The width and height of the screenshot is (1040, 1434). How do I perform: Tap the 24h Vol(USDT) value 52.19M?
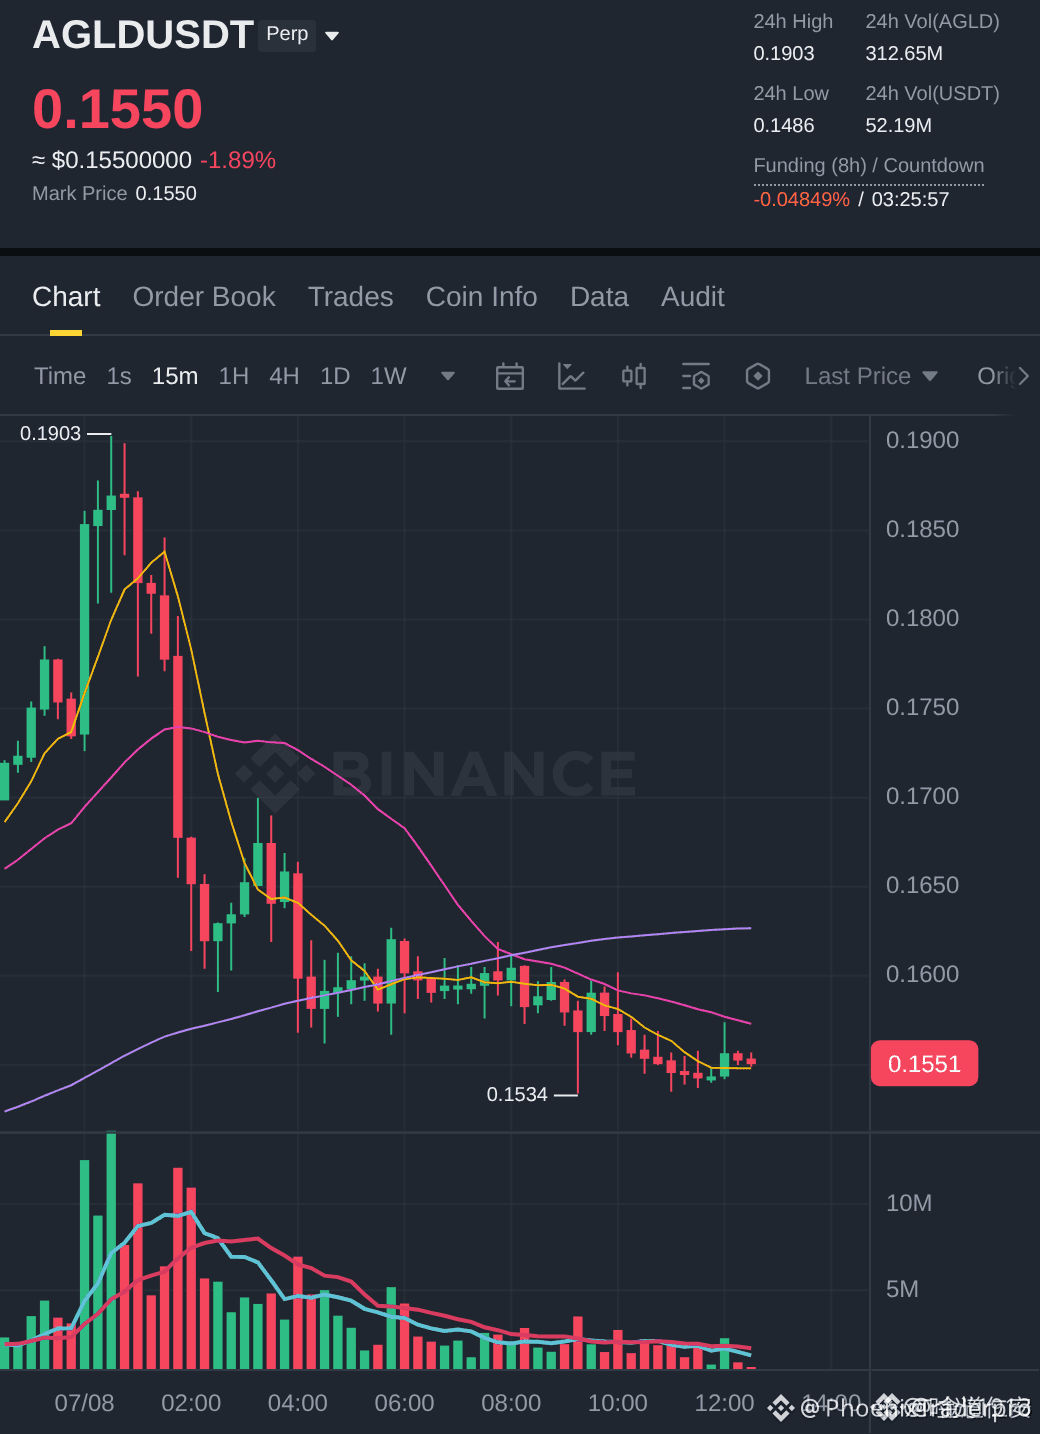coord(898,125)
